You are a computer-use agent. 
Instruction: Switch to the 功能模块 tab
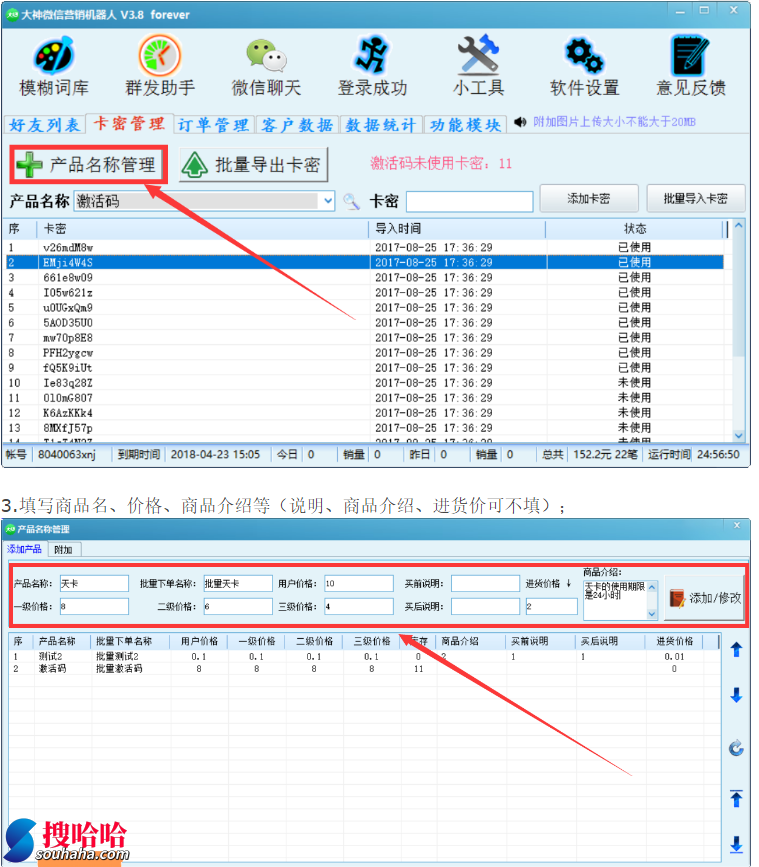pyautogui.click(x=465, y=125)
